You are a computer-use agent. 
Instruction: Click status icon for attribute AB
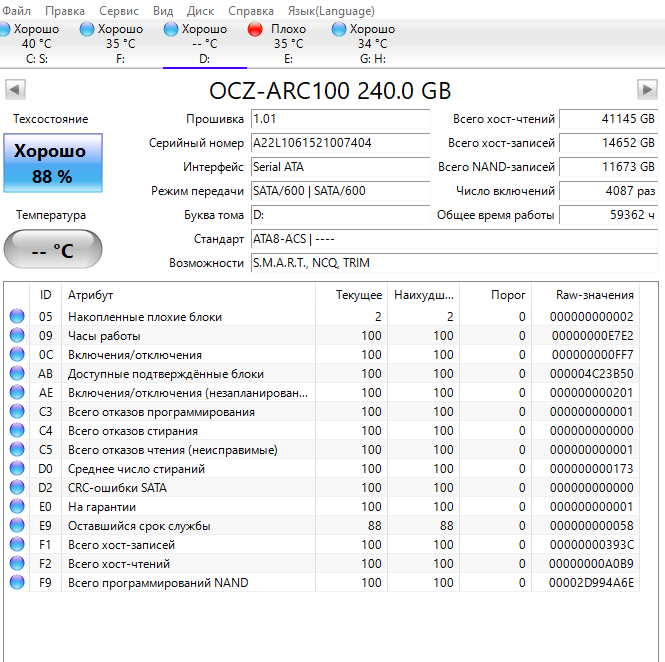coord(17,374)
